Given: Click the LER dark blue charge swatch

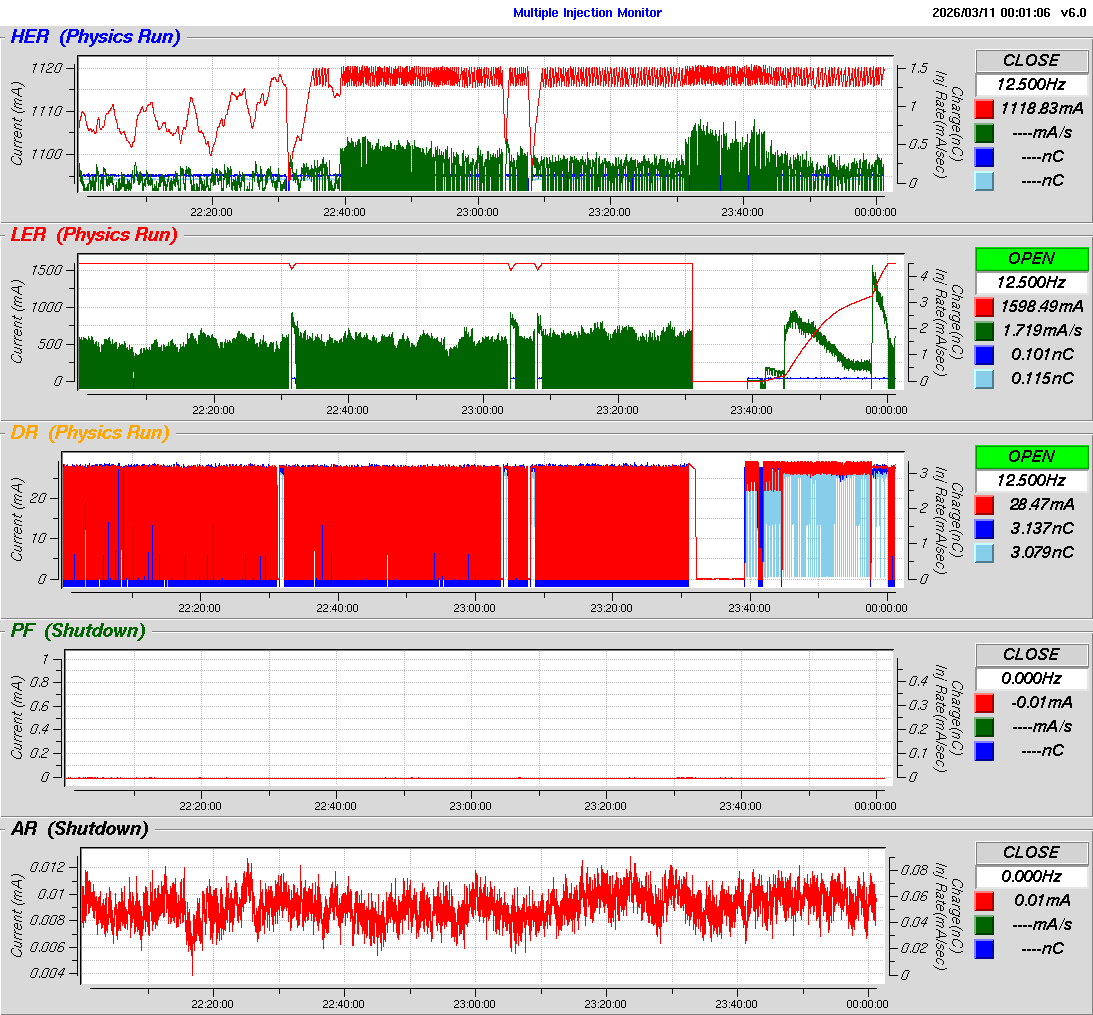Looking at the screenshot, I should click(x=984, y=354).
